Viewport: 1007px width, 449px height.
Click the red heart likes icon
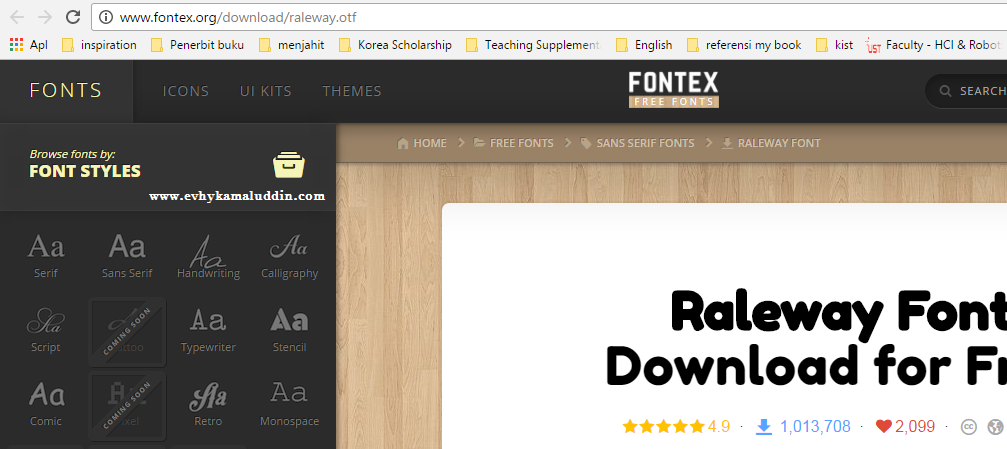pyautogui.click(x=884, y=426)
